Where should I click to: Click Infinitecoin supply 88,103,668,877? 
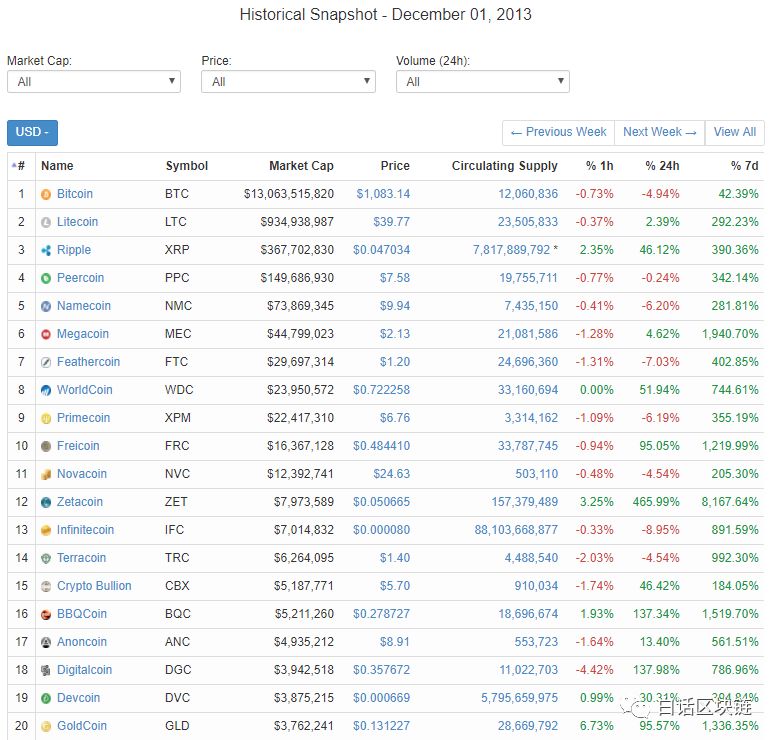516,530
